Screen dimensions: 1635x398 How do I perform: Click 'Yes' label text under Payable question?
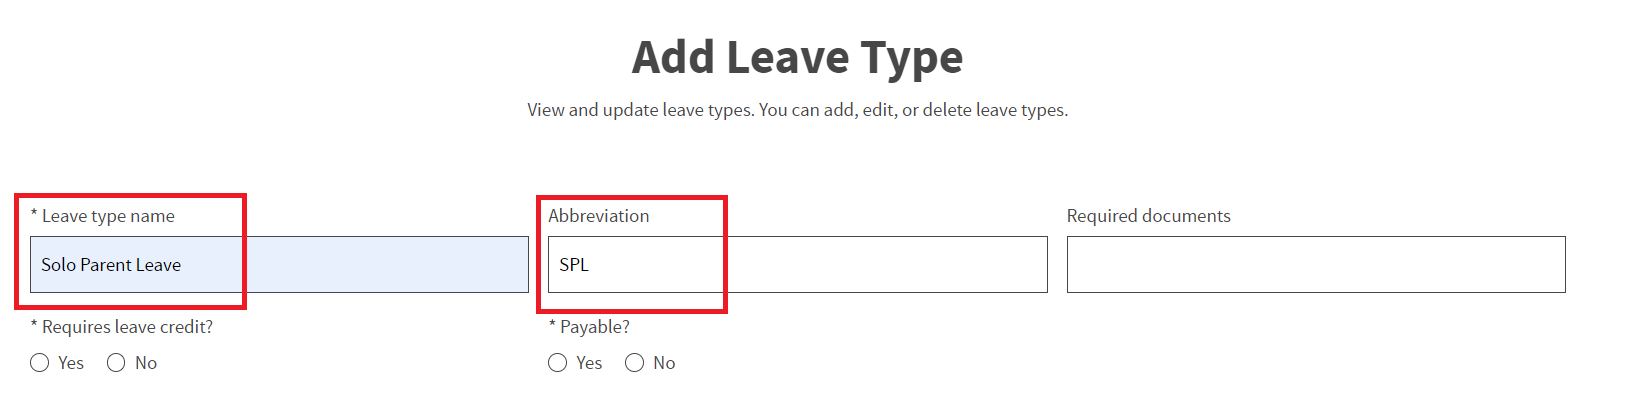point(589,363)
